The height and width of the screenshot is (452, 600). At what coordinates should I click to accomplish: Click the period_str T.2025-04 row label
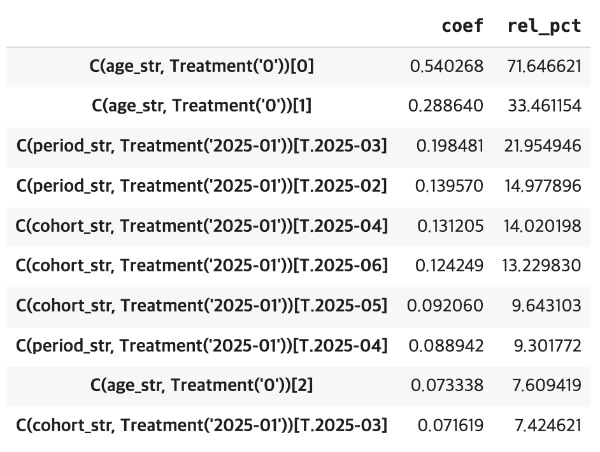click(202, 346)
